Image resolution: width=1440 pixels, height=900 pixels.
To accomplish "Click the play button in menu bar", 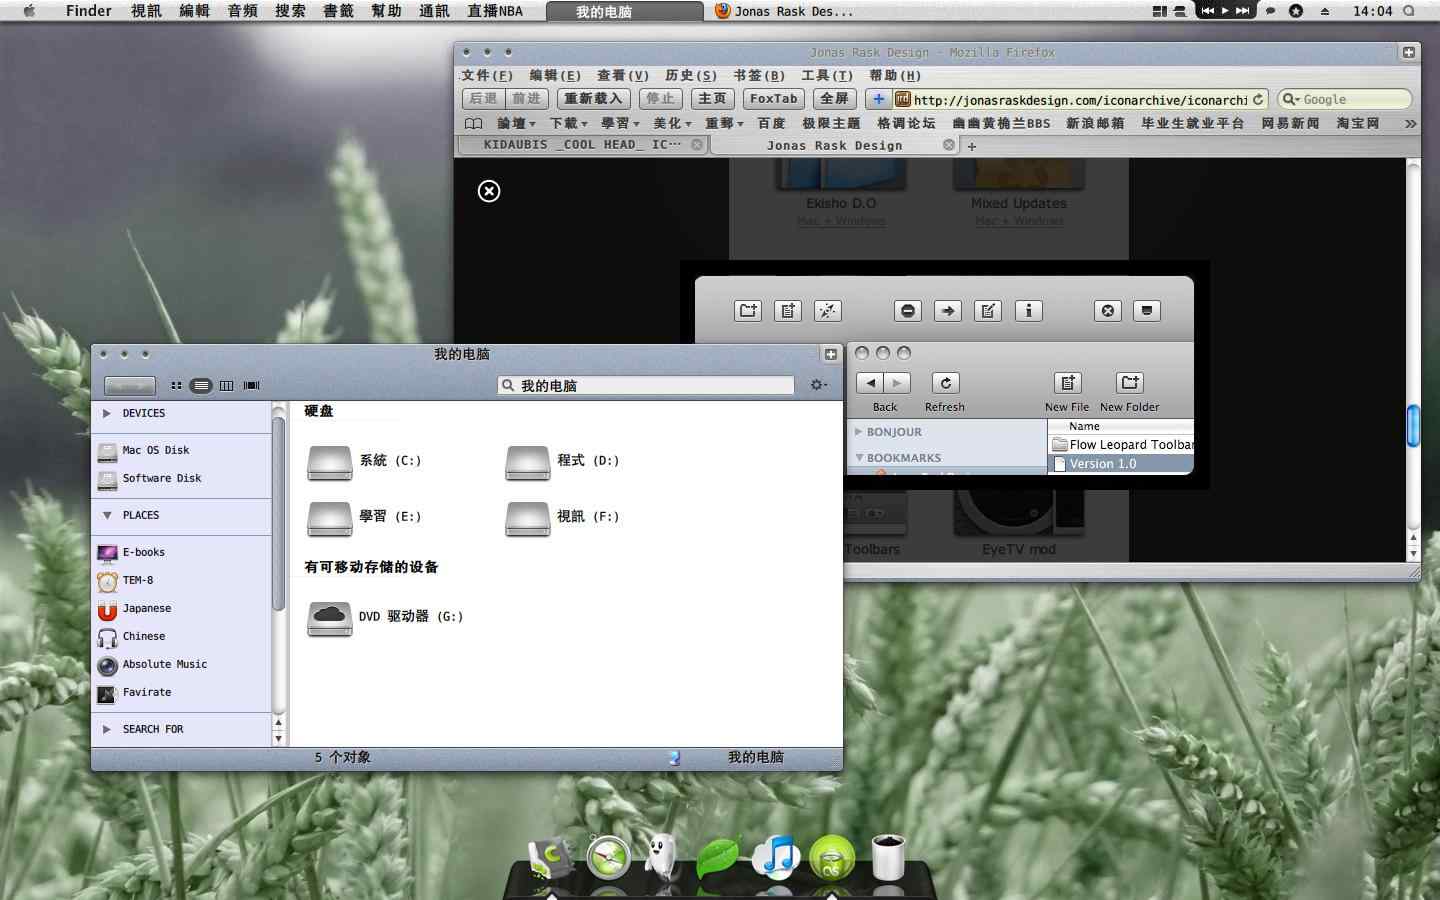I will pyautogui.click(x=1225, y=11).
